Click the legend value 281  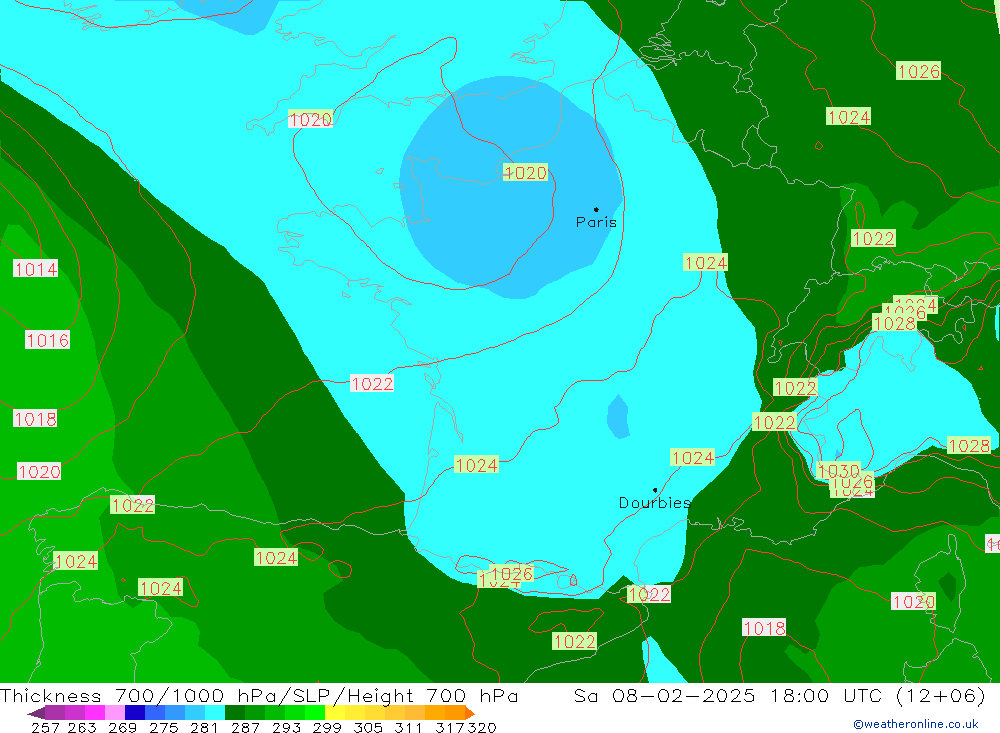click(x=204, y=727)
